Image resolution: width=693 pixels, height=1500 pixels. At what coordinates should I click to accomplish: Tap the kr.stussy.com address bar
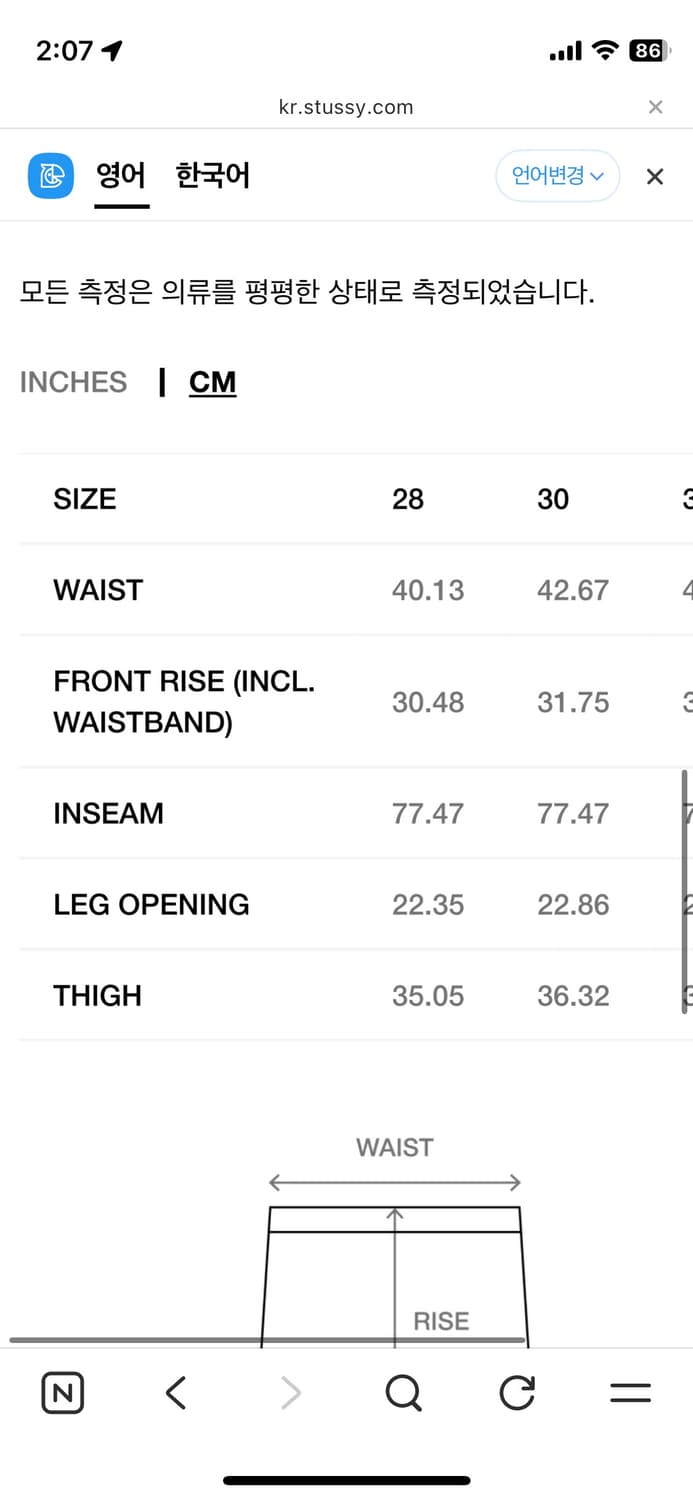tap(346, 107)
